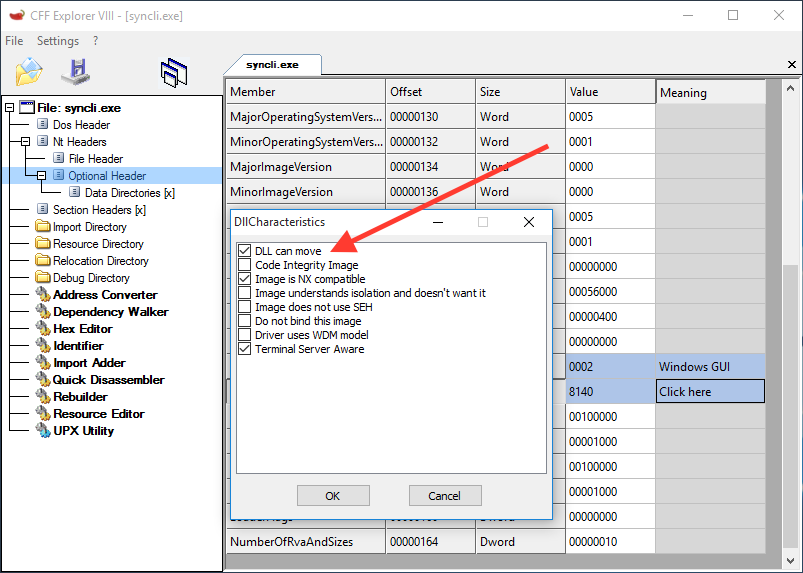Select the syncli.exe document tab

(x=272, y=65)
